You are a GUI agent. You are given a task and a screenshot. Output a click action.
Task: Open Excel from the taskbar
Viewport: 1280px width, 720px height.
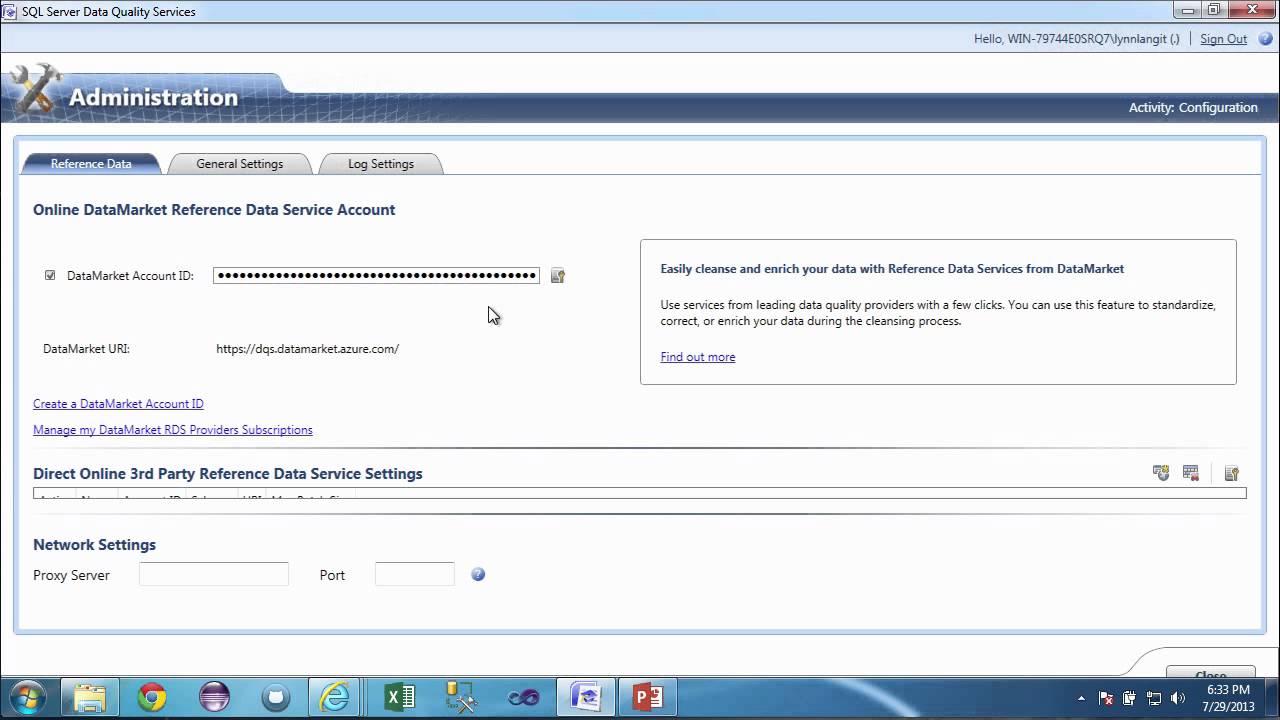point(400,697)
